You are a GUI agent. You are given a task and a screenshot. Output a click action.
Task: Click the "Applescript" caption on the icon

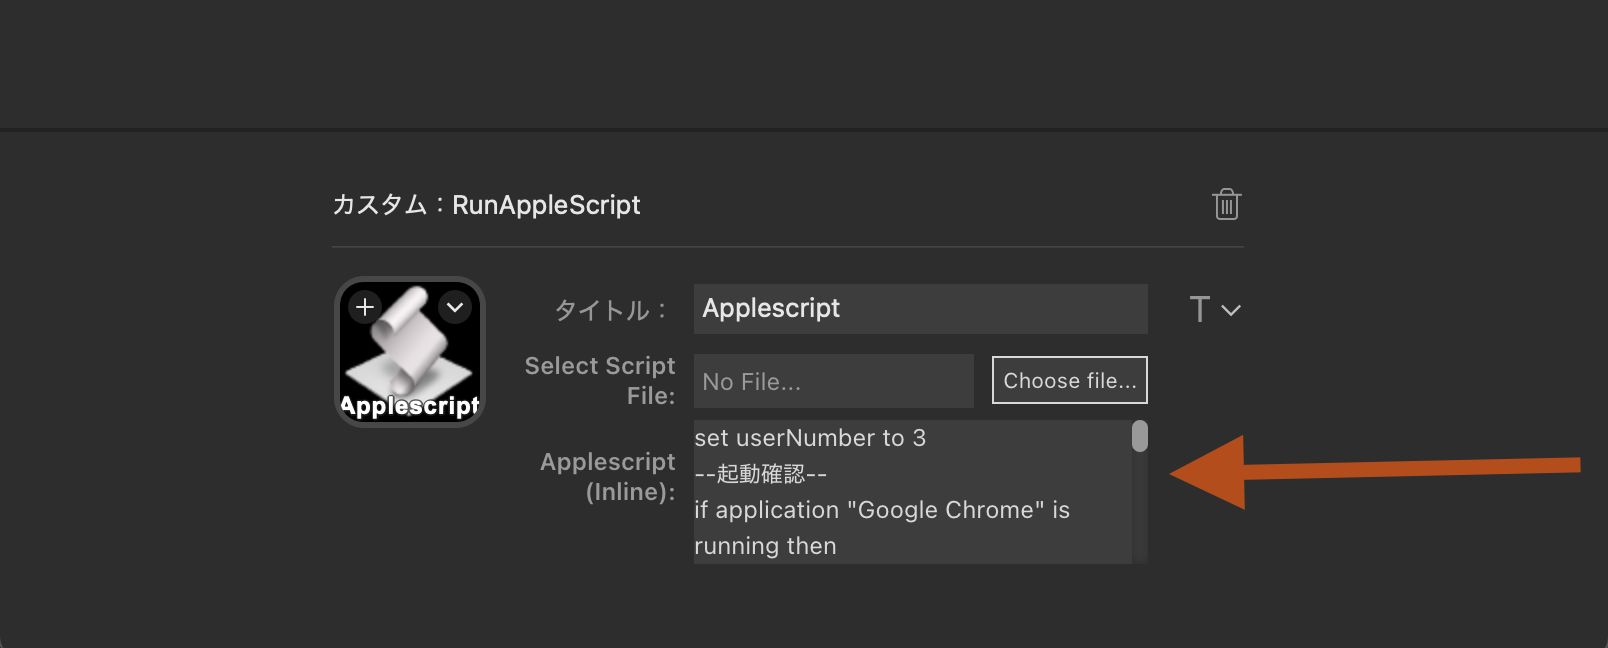click(x=410, y=406)
